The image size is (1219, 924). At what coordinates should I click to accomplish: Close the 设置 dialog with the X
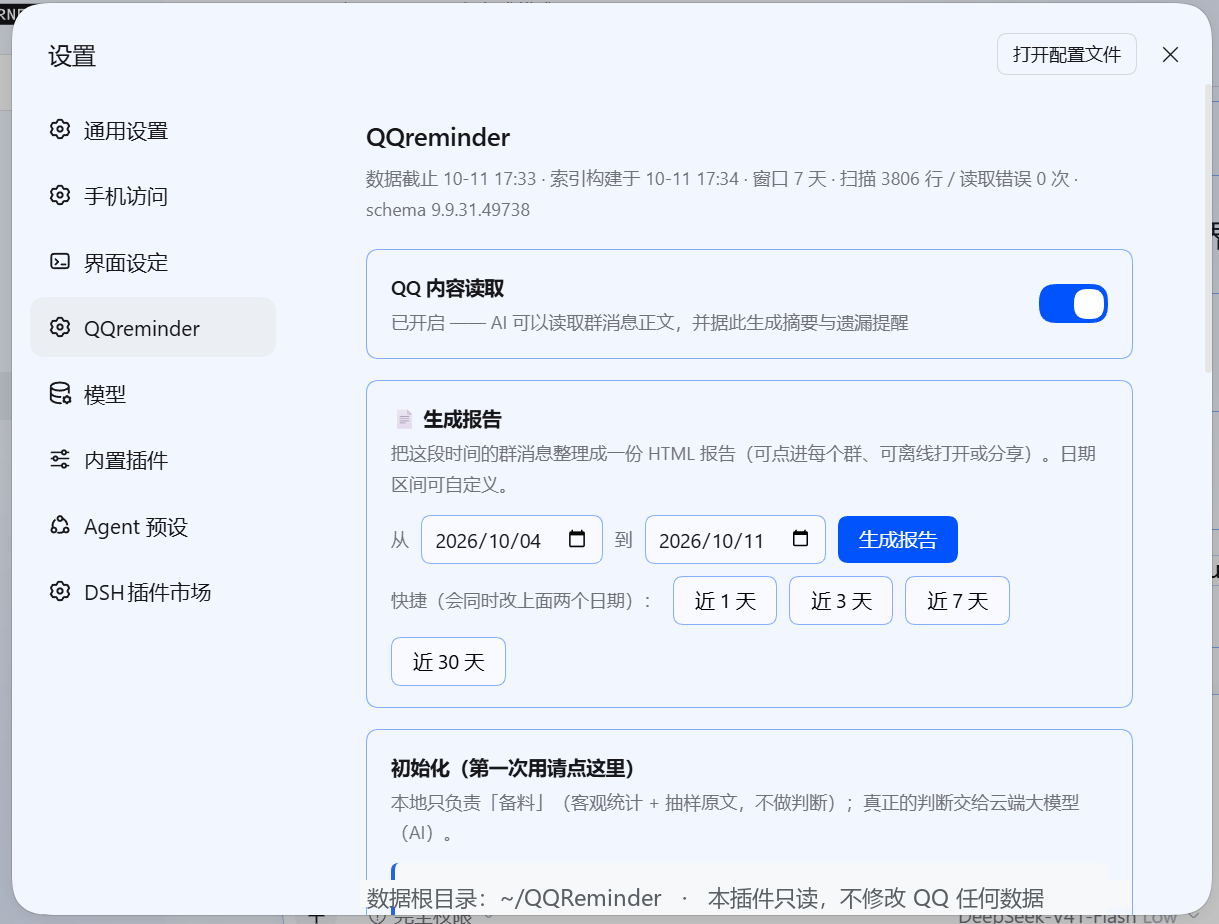[1170, 54]
